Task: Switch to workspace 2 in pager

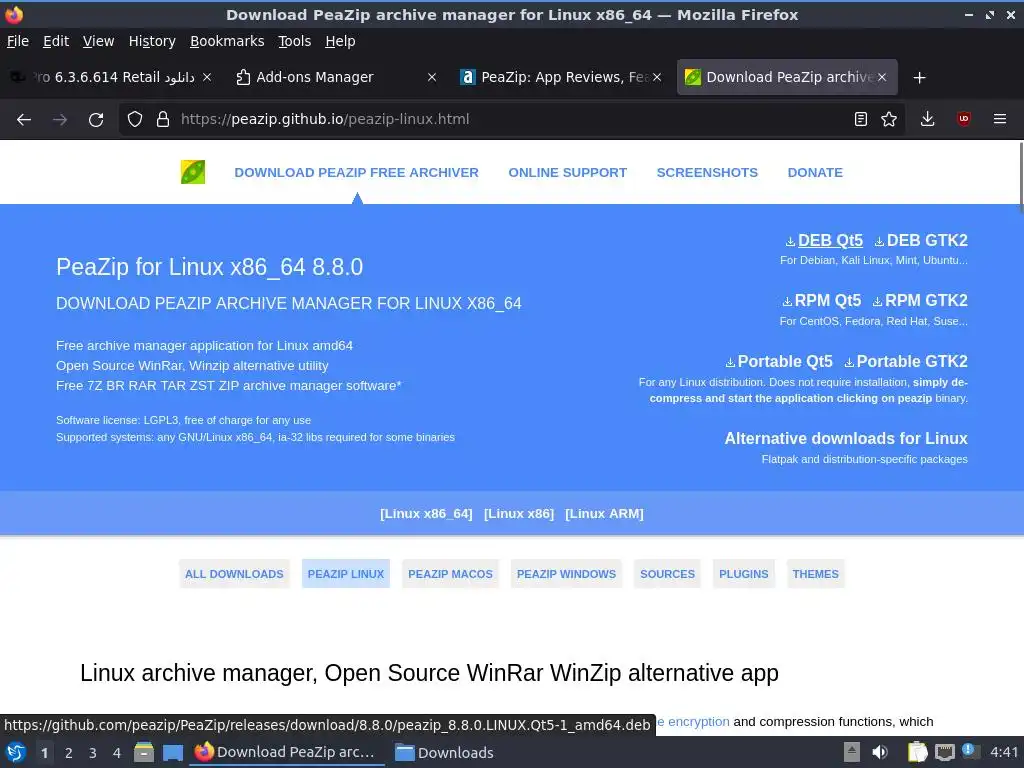Action: pyautogui.click(x=69, y=753)
